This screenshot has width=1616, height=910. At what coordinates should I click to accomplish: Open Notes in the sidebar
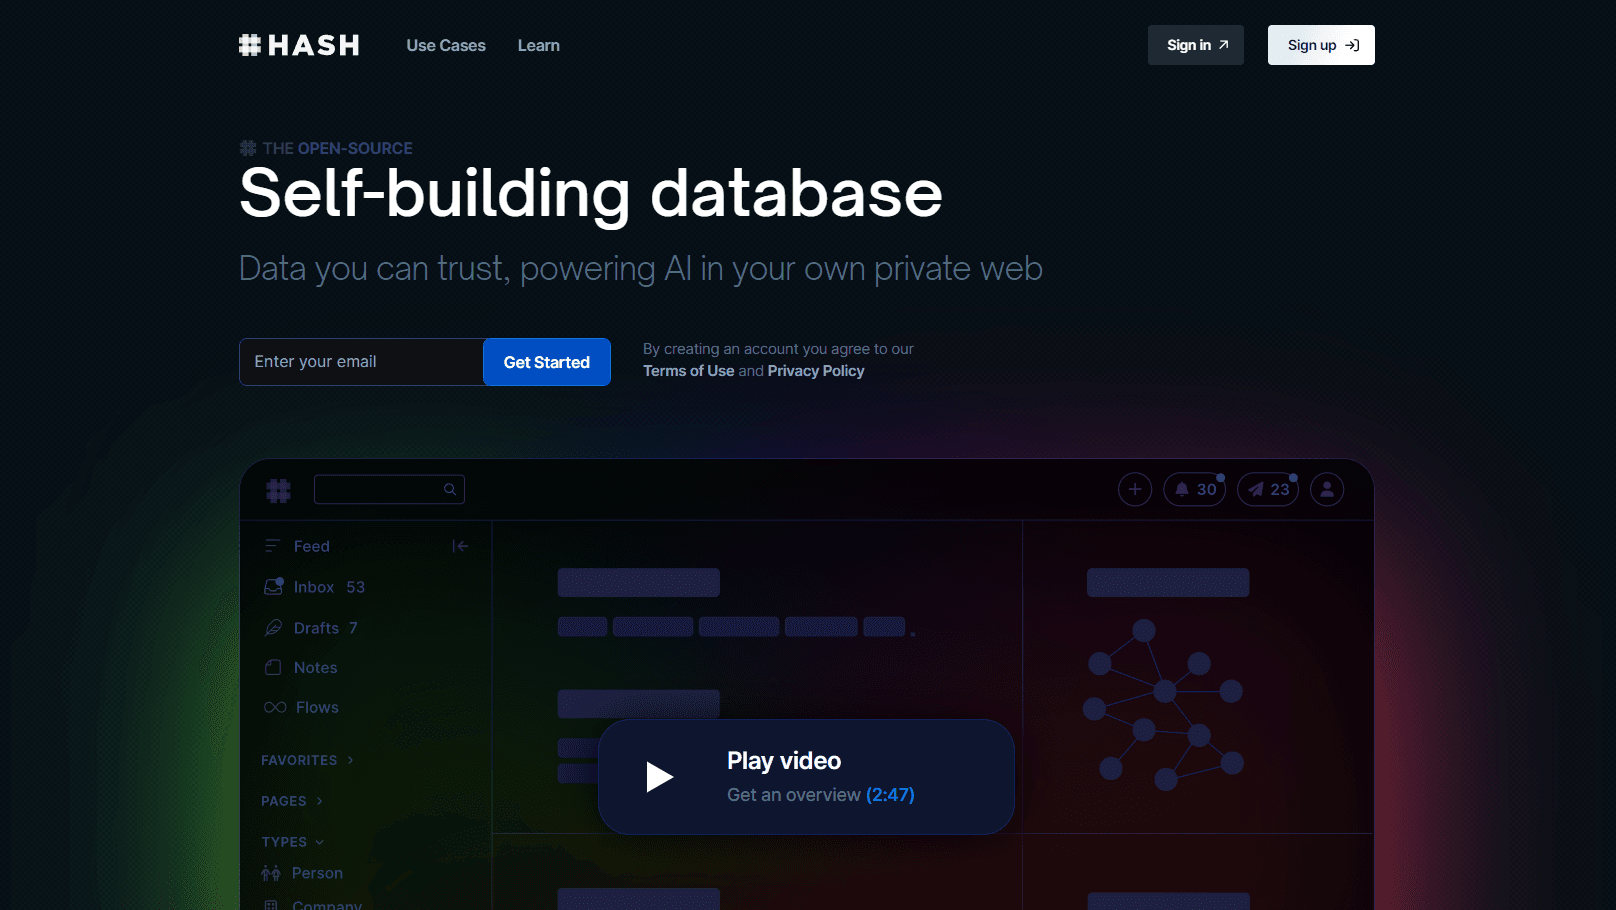315,668
